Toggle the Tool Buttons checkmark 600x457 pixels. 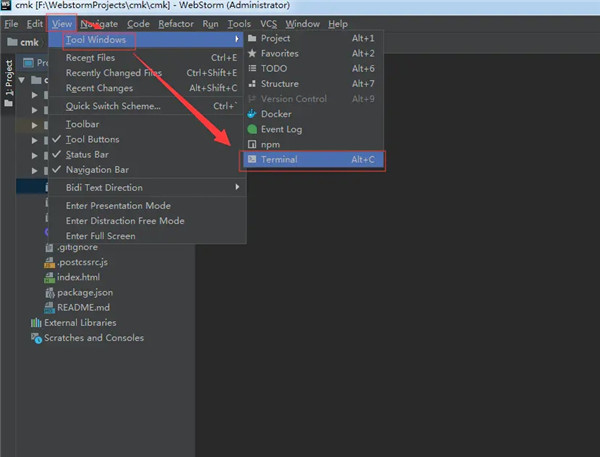click(x=57, y=139)
